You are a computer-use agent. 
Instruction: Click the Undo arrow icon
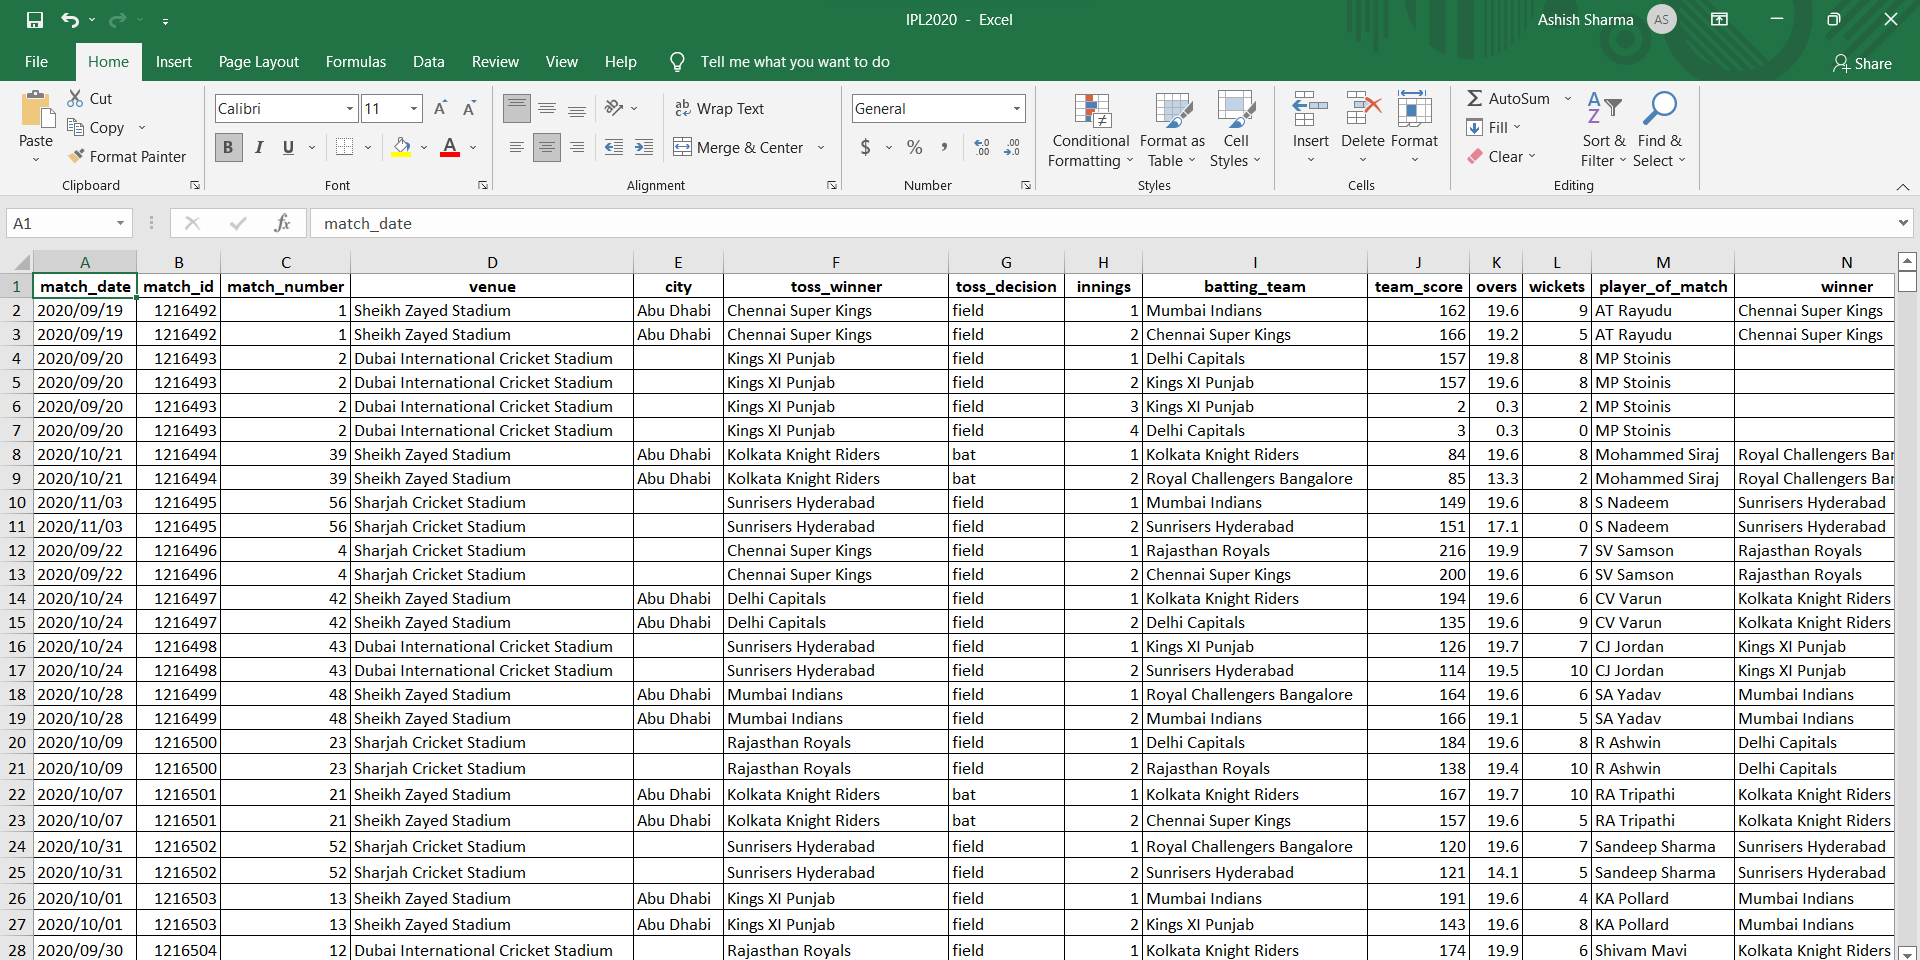[69, 20]
